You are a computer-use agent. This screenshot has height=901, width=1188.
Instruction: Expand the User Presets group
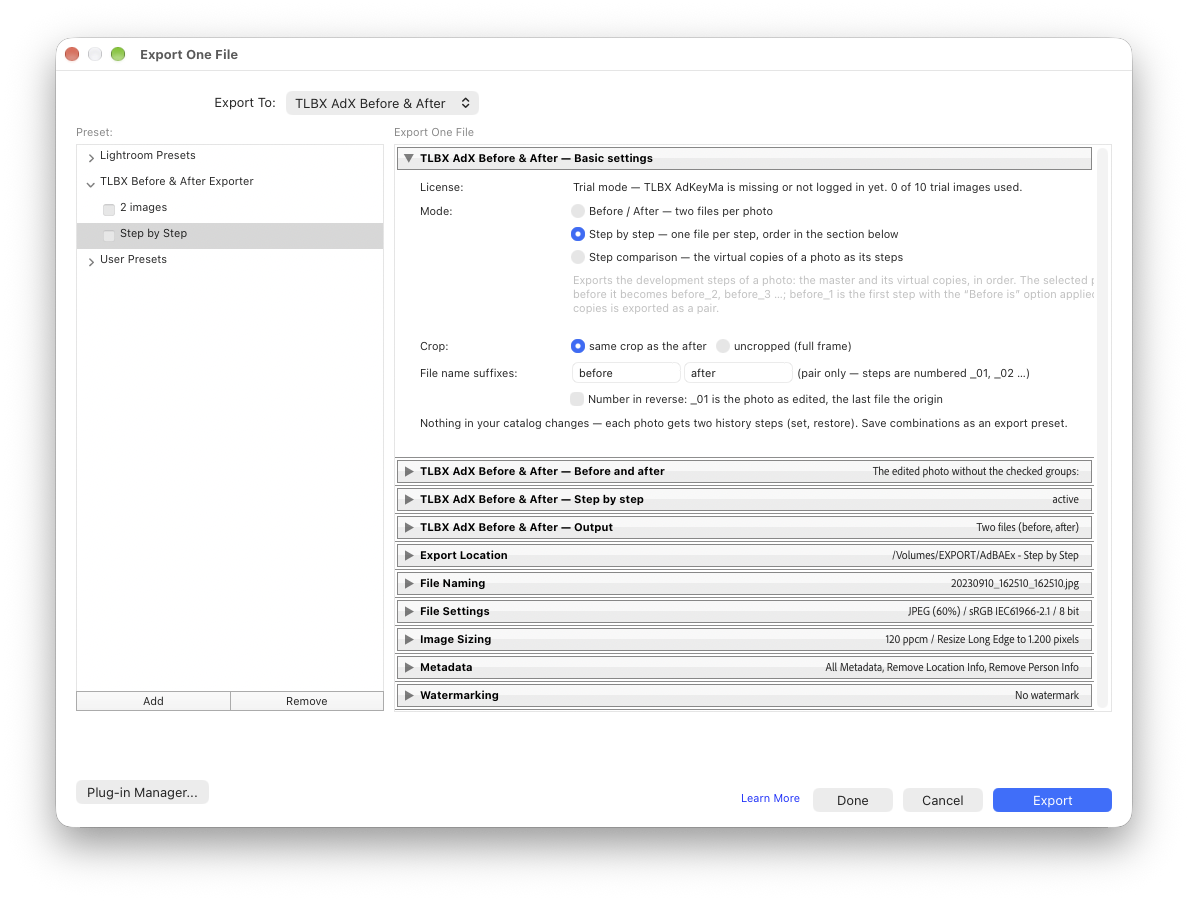click(x=91, y=261)
